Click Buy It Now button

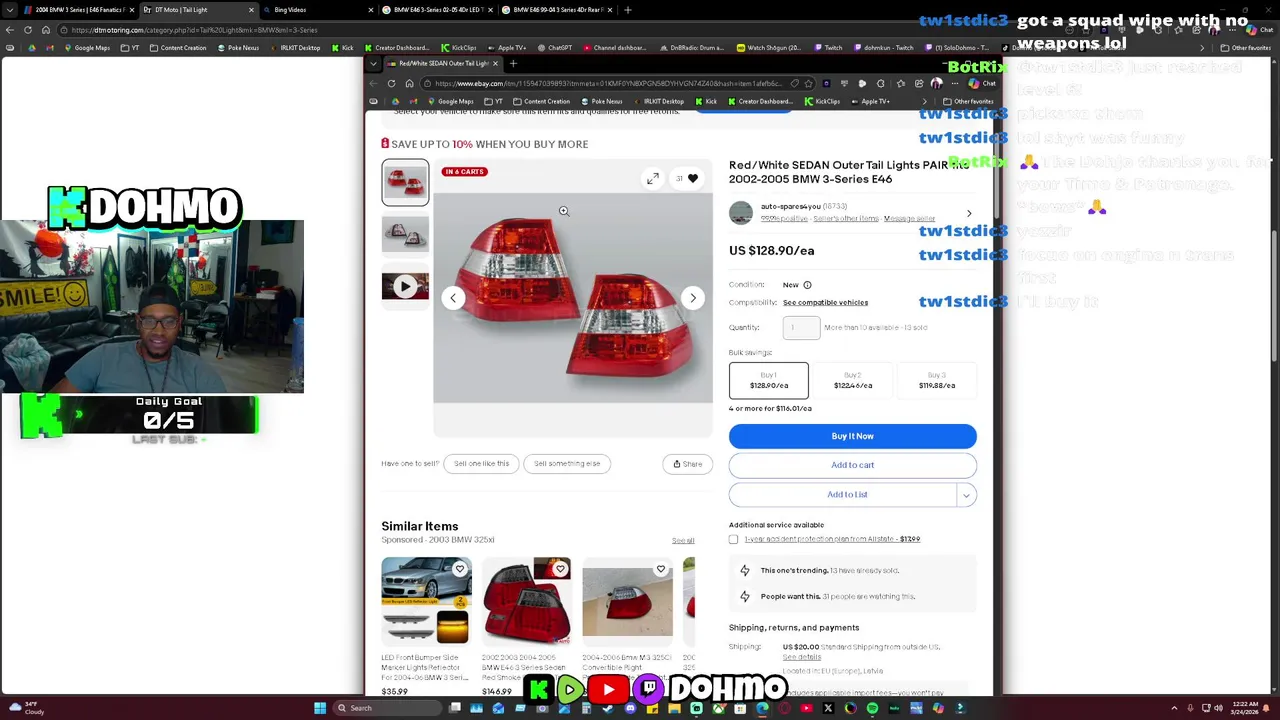click(852, 436)
